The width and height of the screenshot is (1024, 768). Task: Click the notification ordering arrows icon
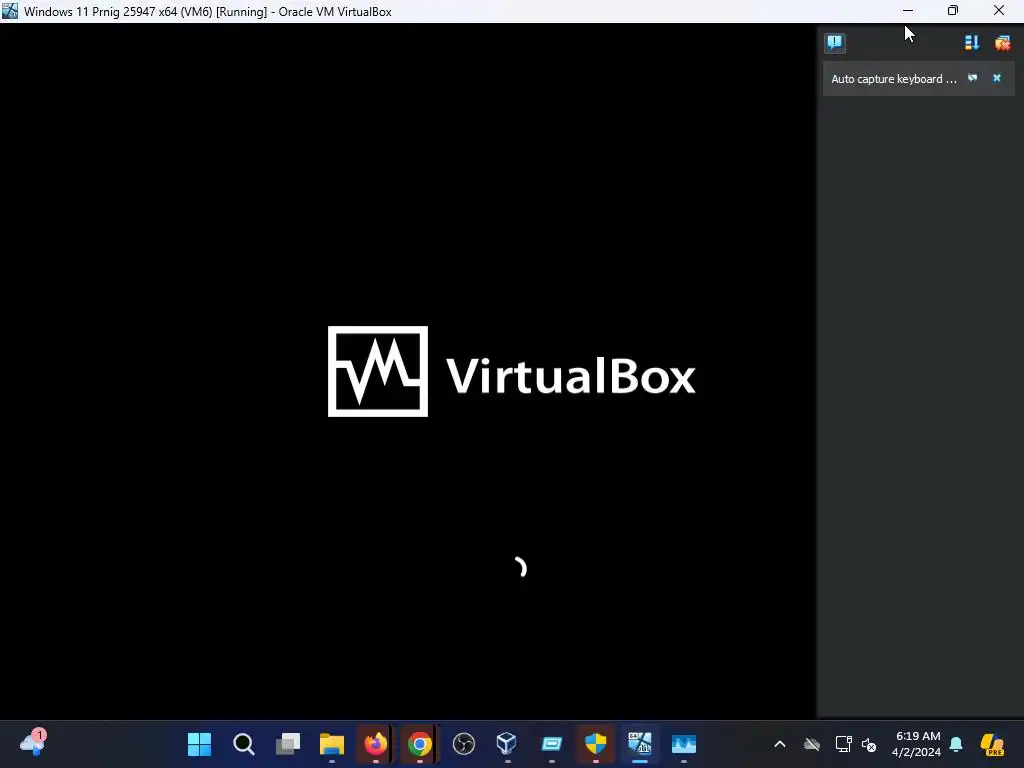tap(972, 43)
